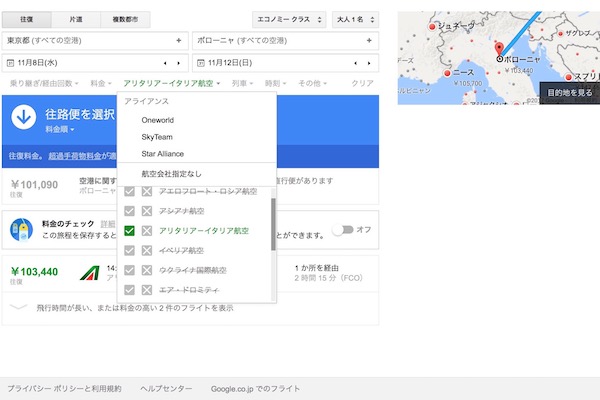The height and width of the screenshot is (400, 600).
Task: Go to previous day for return date
Action: (355, 63)
